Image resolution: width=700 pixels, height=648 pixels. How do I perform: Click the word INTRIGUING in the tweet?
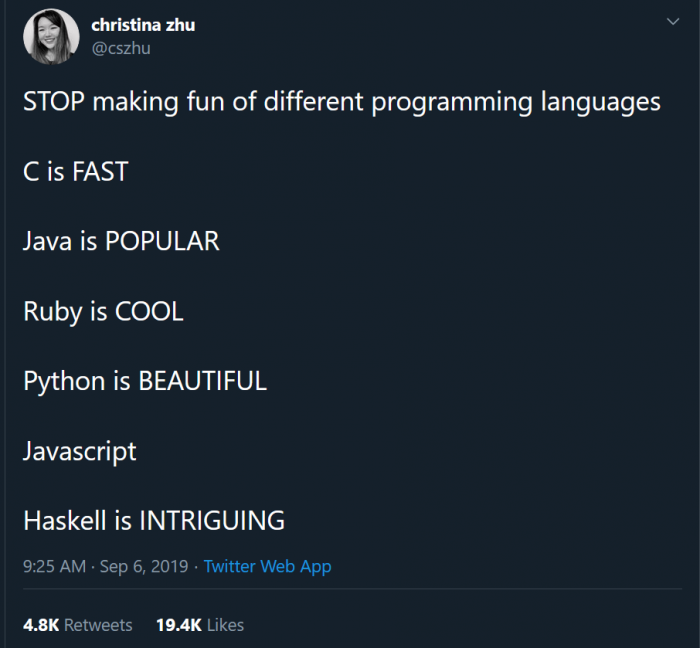[x=211, y=520]
